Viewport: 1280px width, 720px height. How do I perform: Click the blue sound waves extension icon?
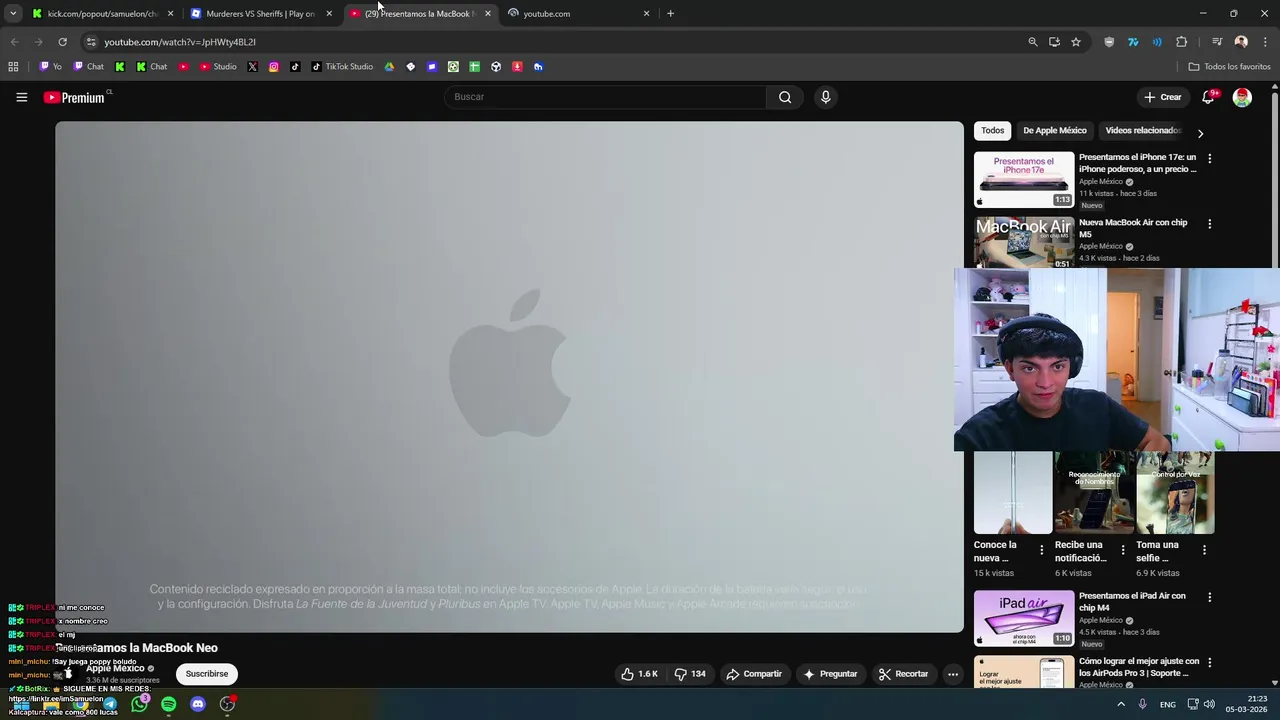[x=1157, y=42]
